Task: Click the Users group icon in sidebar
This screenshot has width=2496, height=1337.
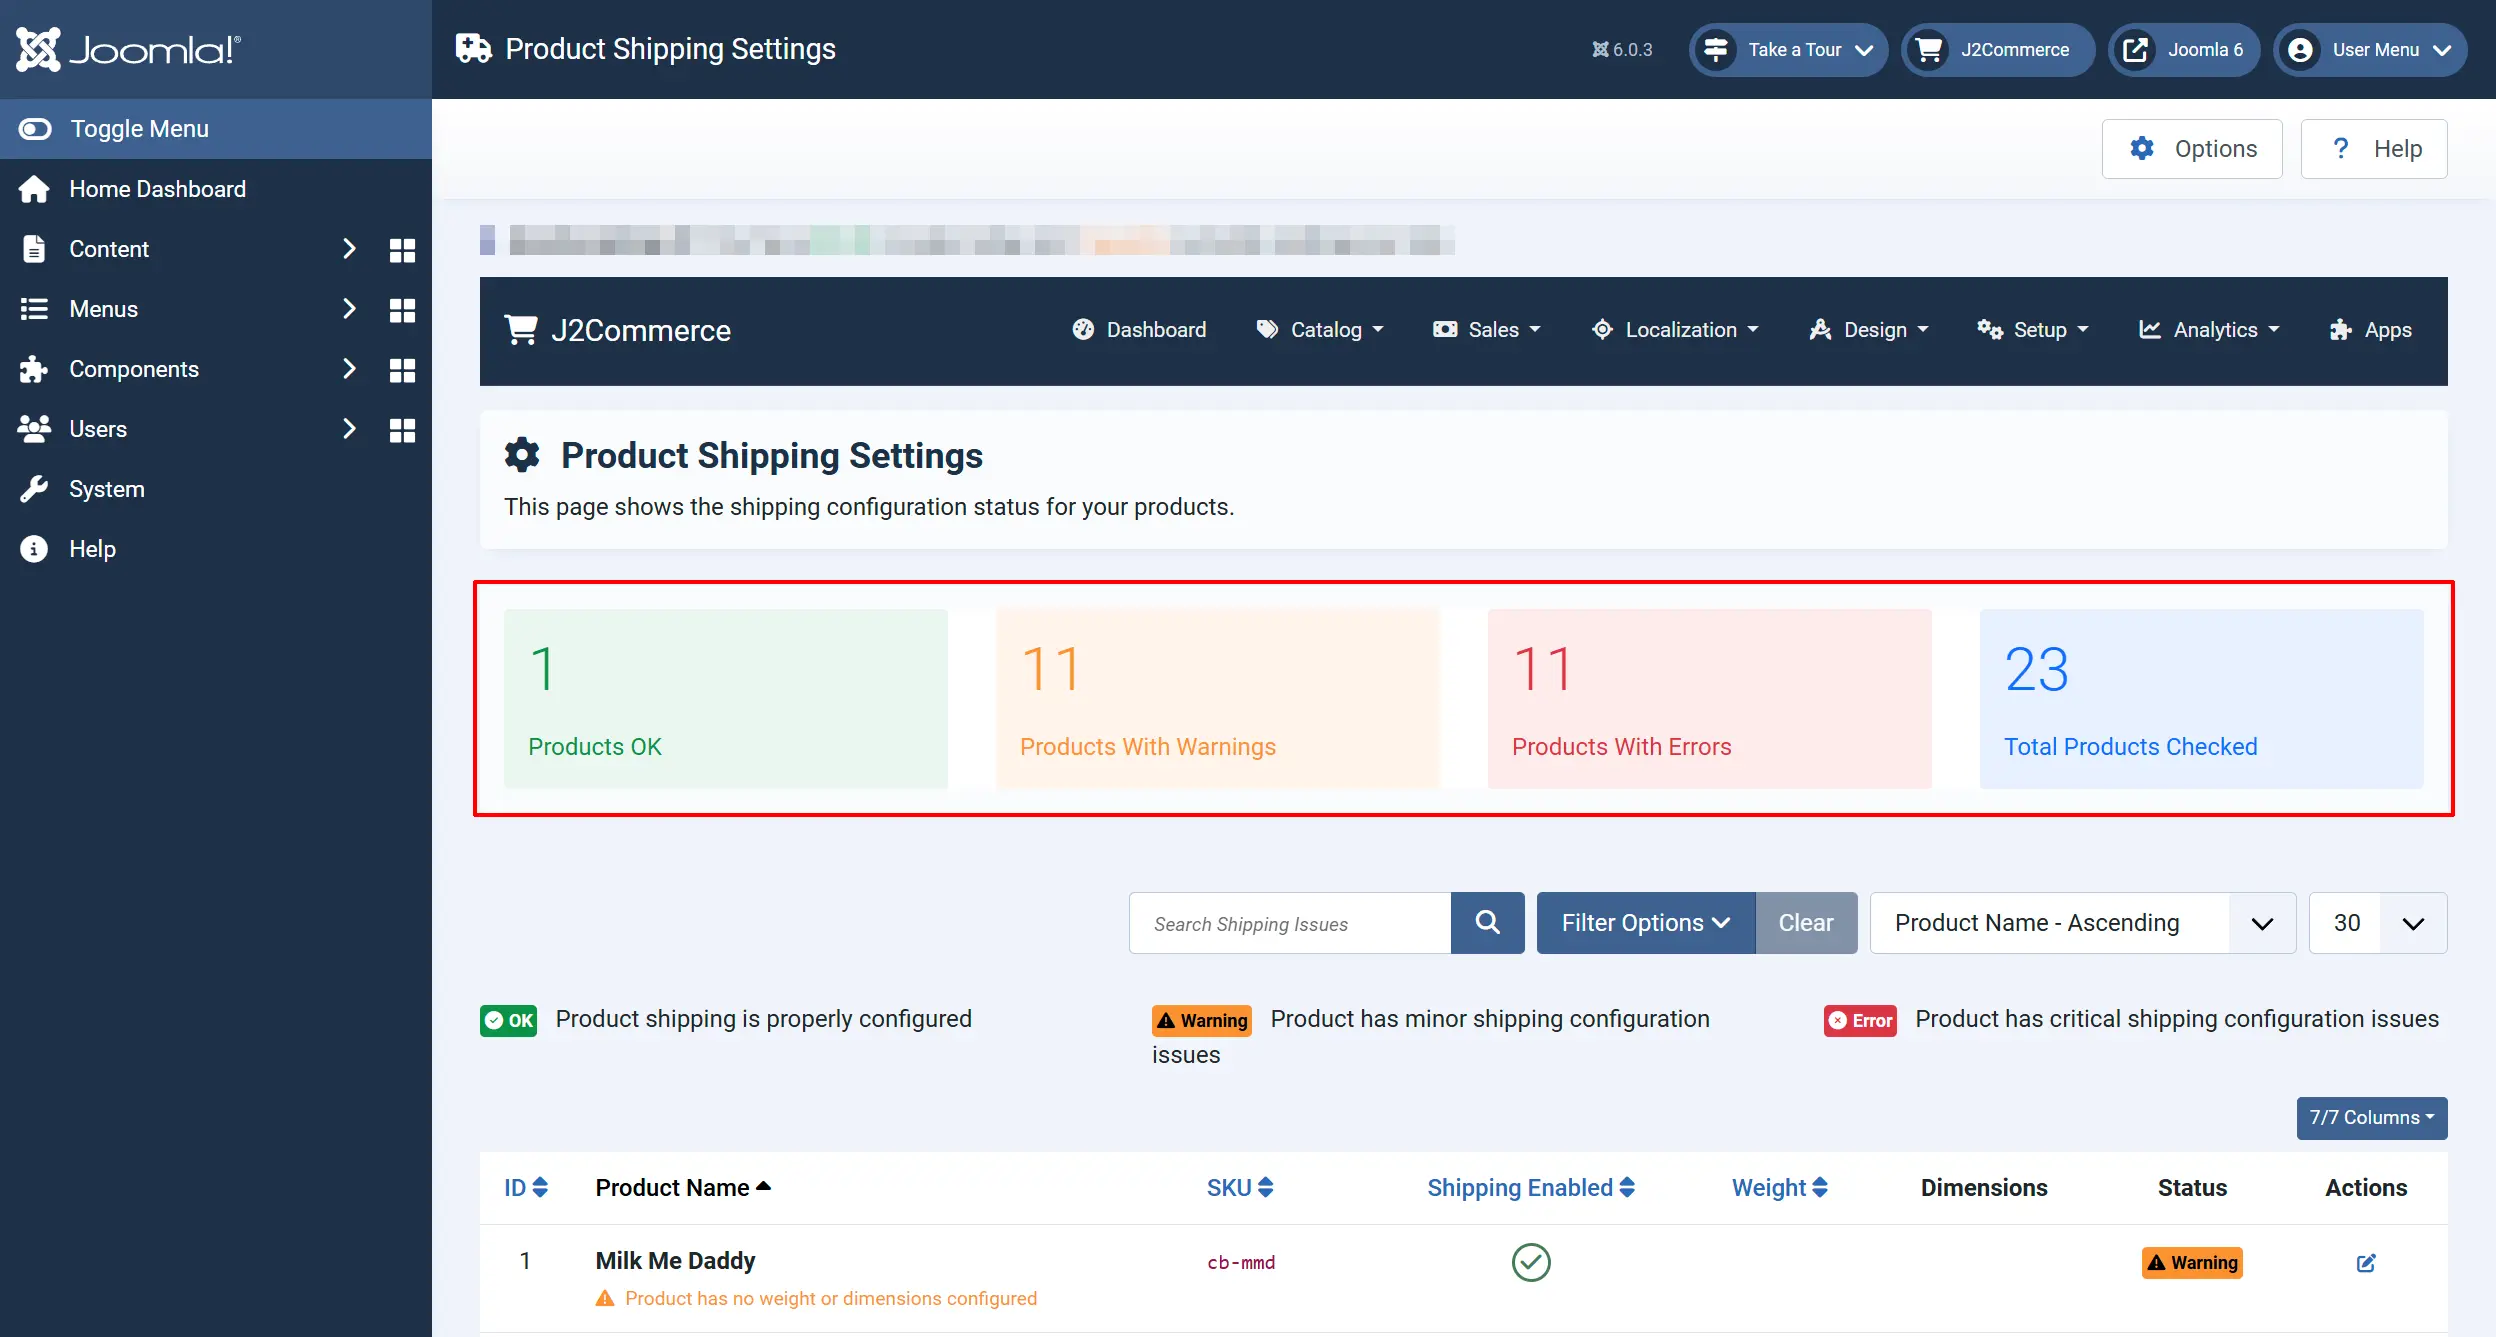Action: 34,429
